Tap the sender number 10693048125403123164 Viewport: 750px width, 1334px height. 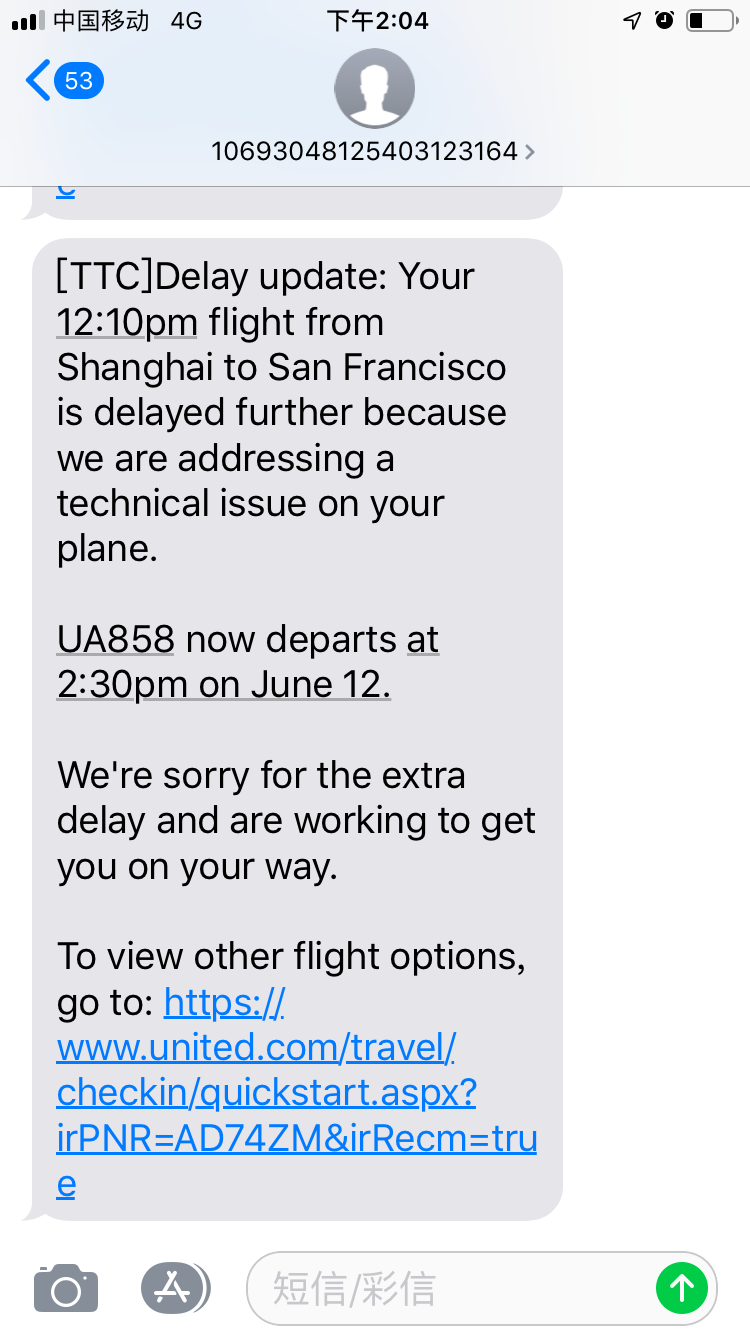tap(364, 151)
